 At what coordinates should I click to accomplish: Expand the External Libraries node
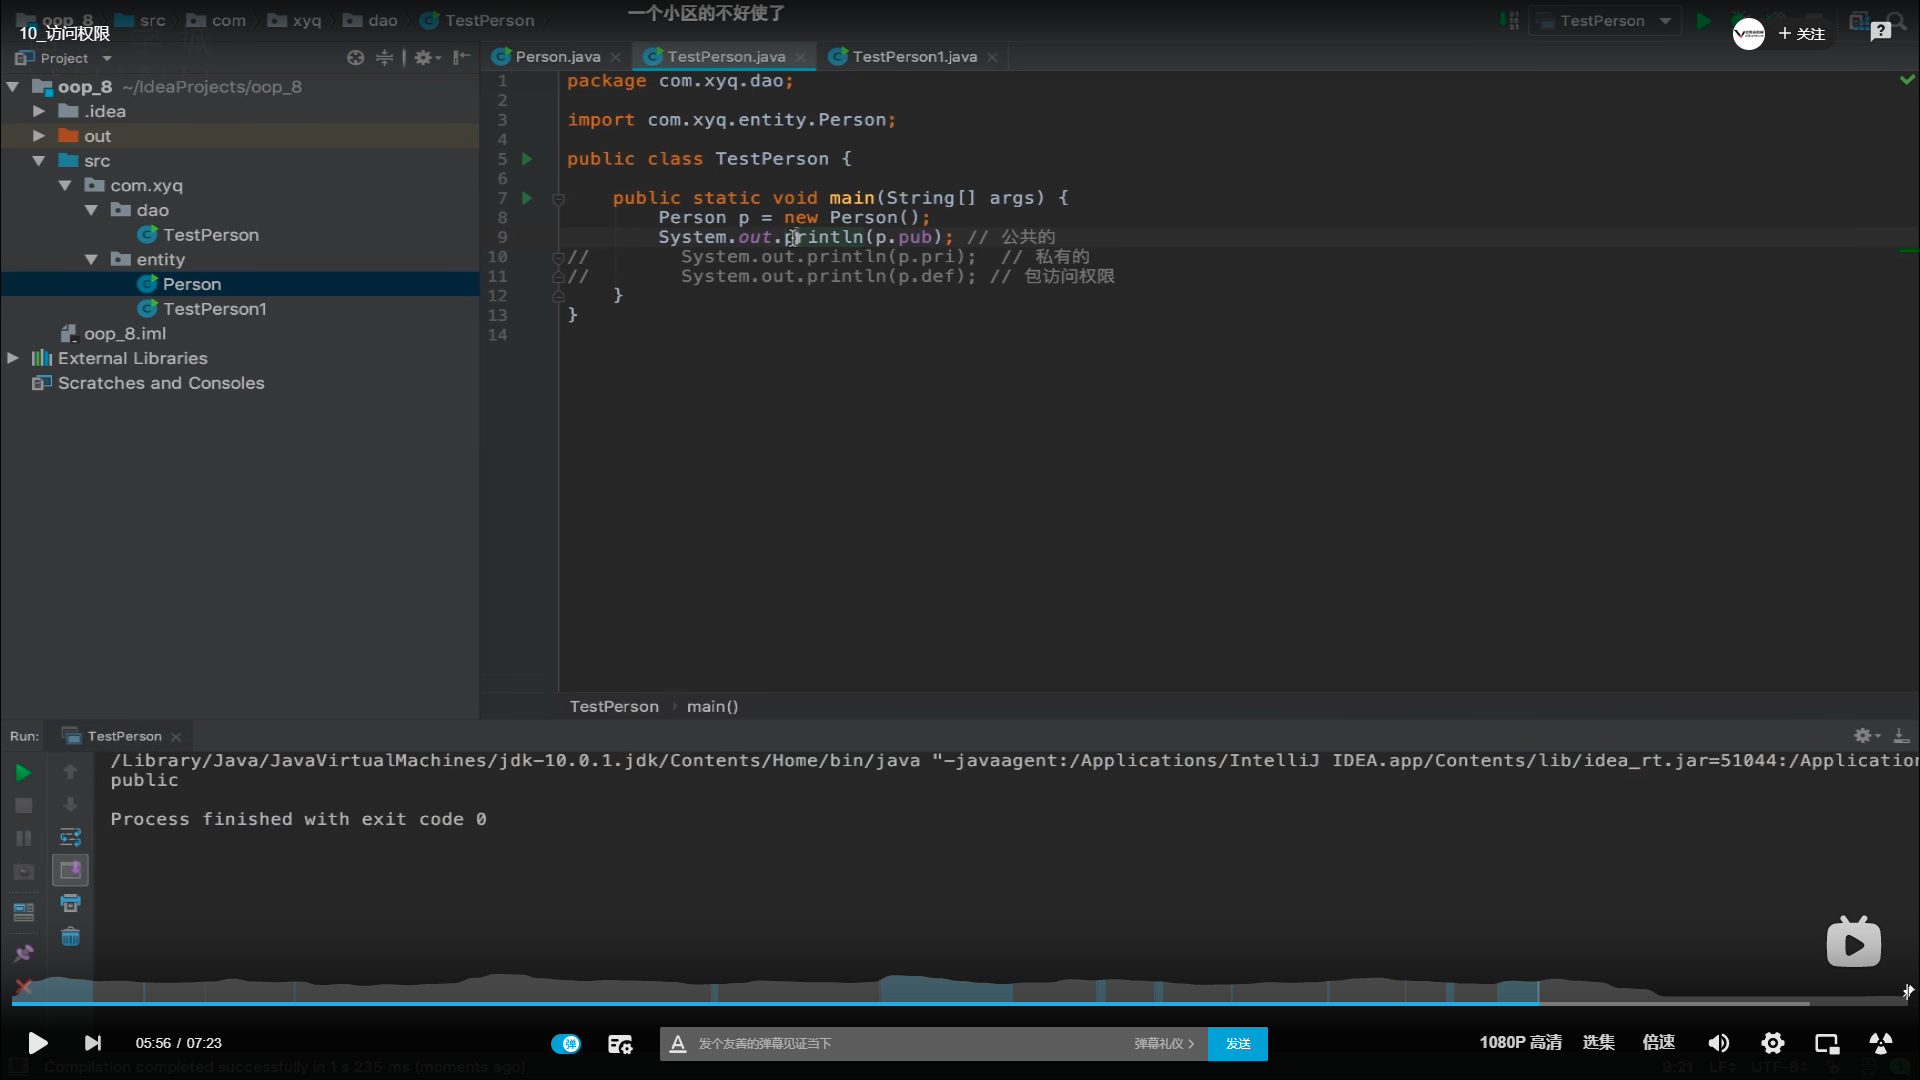pyautogui.click(x=13, y=358)
